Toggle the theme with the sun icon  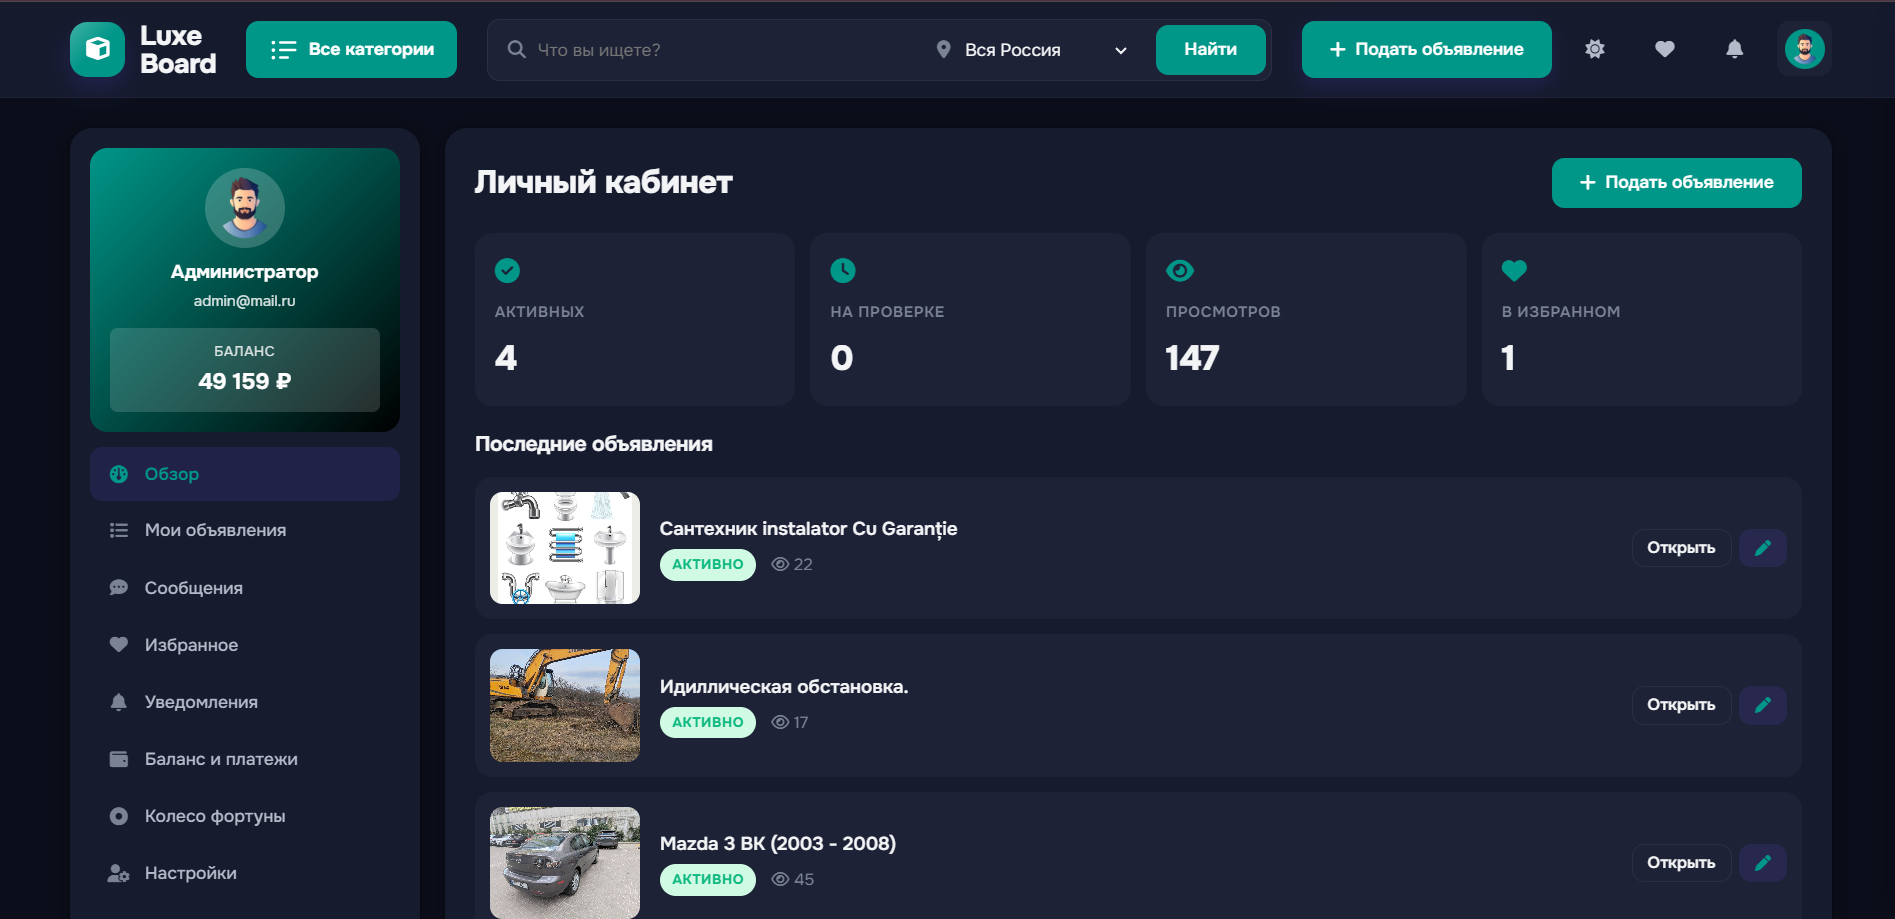point(1595,49)
